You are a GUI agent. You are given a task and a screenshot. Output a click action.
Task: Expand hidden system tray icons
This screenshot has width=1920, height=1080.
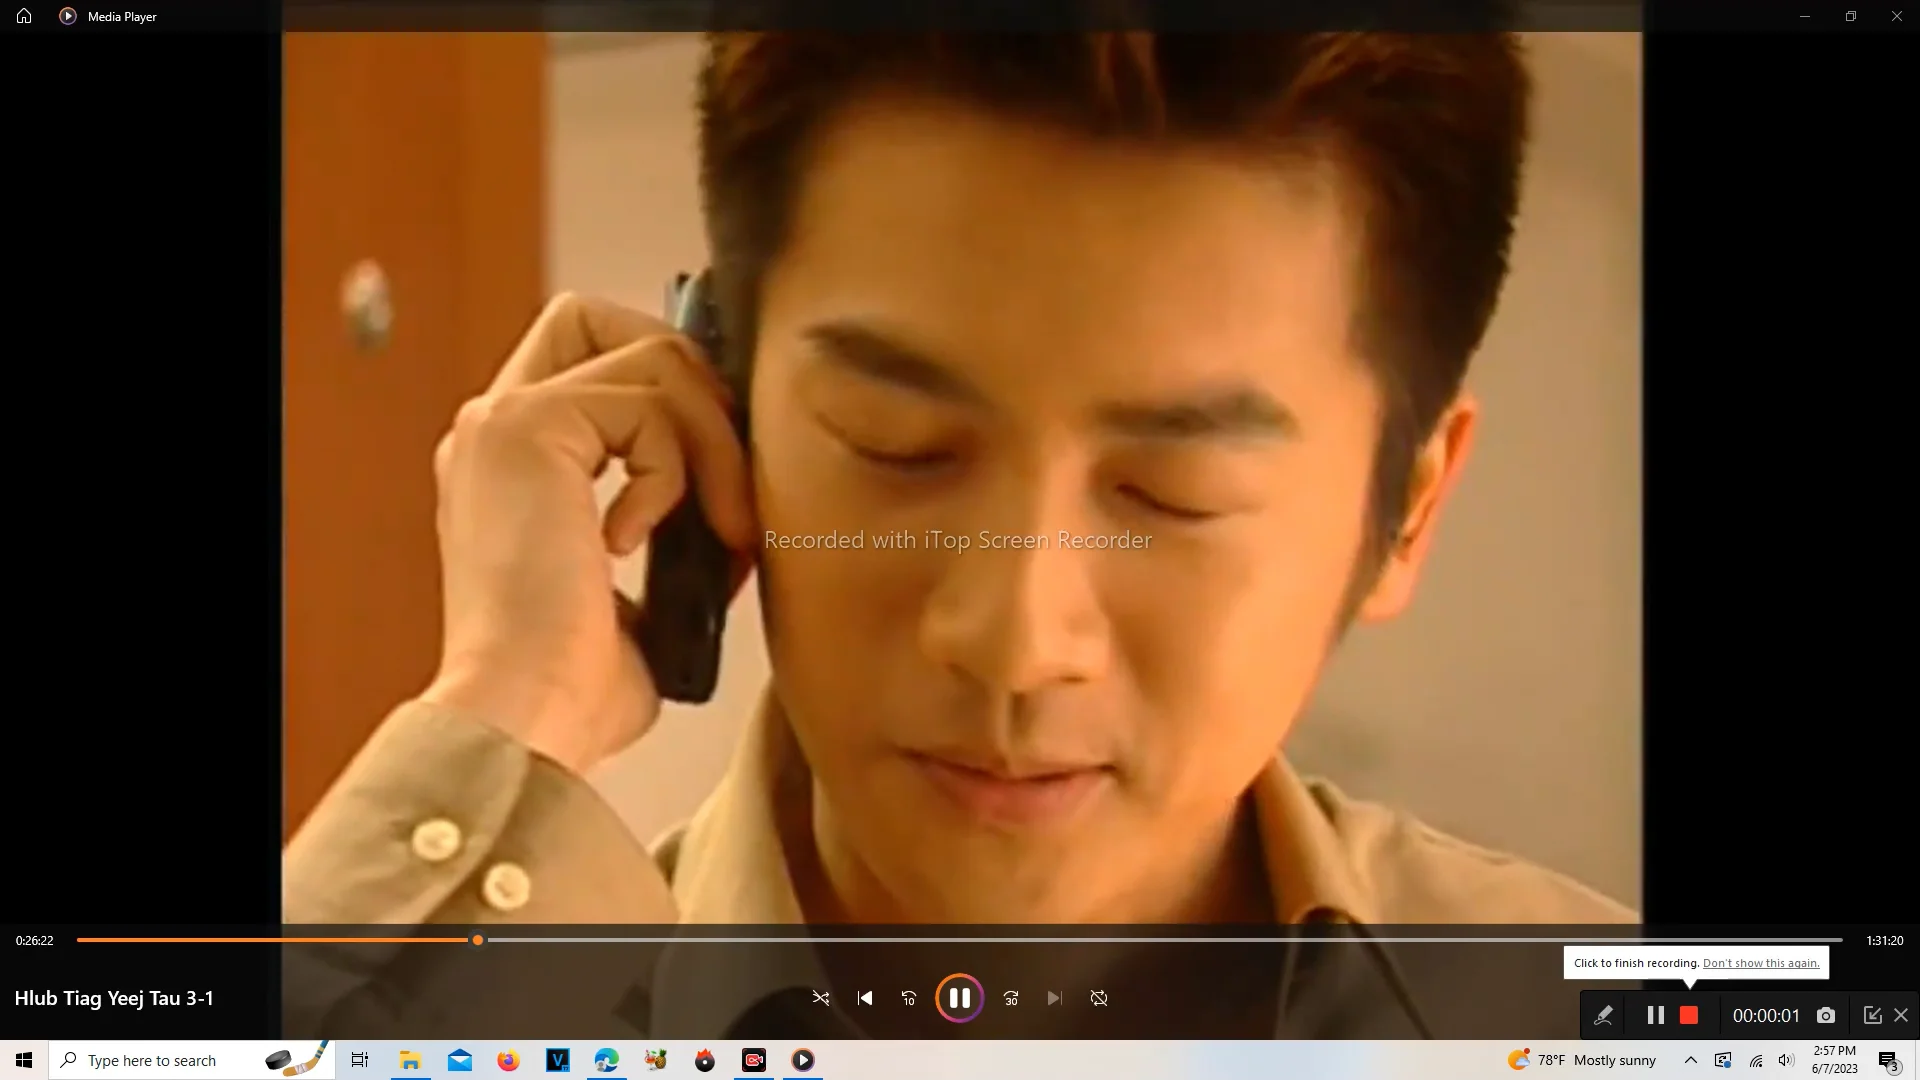pyautogui.click(x=1691, y=1060)
